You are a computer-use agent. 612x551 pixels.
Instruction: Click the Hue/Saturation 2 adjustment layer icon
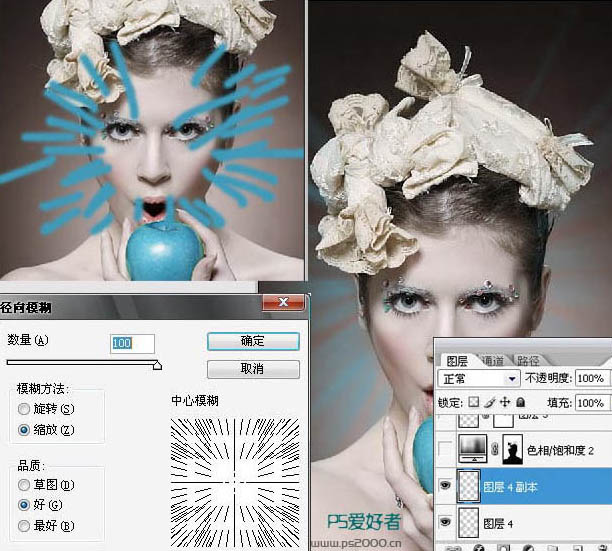point(473,447)
